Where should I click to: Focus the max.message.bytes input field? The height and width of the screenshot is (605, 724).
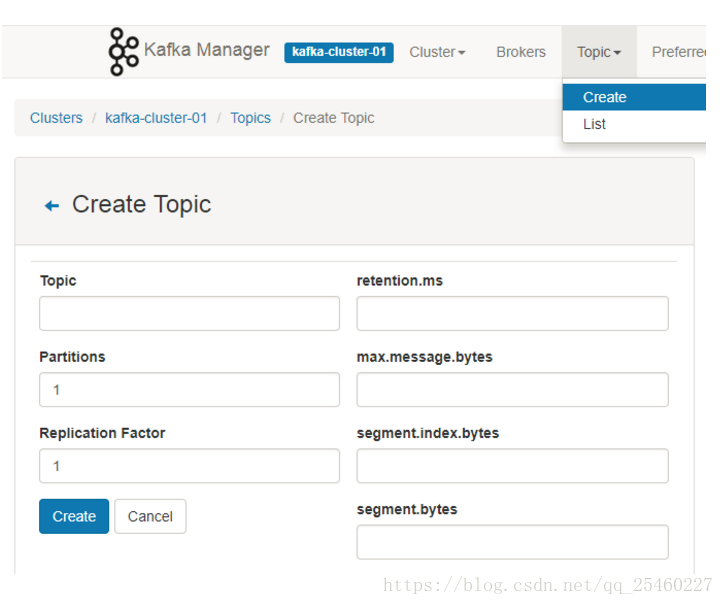click(513, 390)
